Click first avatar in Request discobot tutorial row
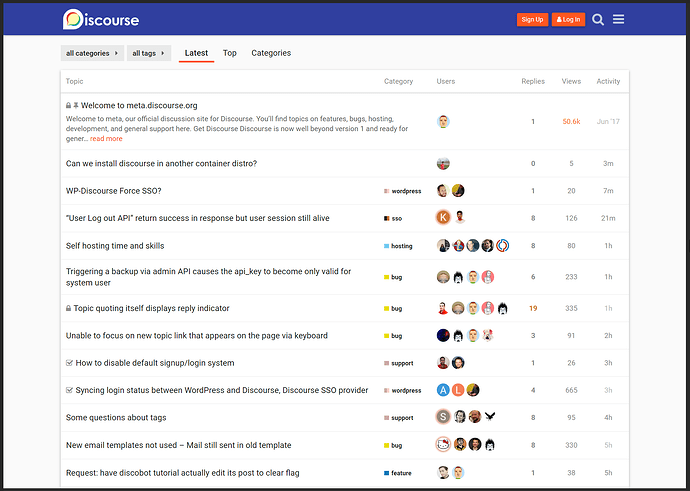This screenshot has height=491, width=690. [x=443, y=473]
